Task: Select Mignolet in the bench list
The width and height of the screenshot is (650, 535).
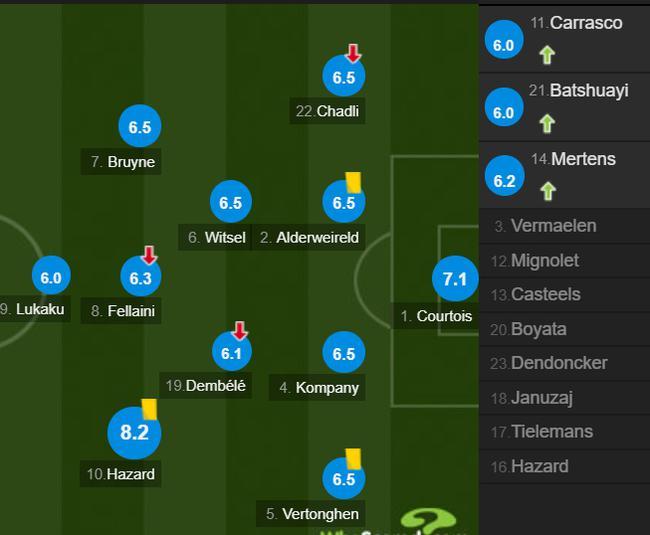Action: 565,261
